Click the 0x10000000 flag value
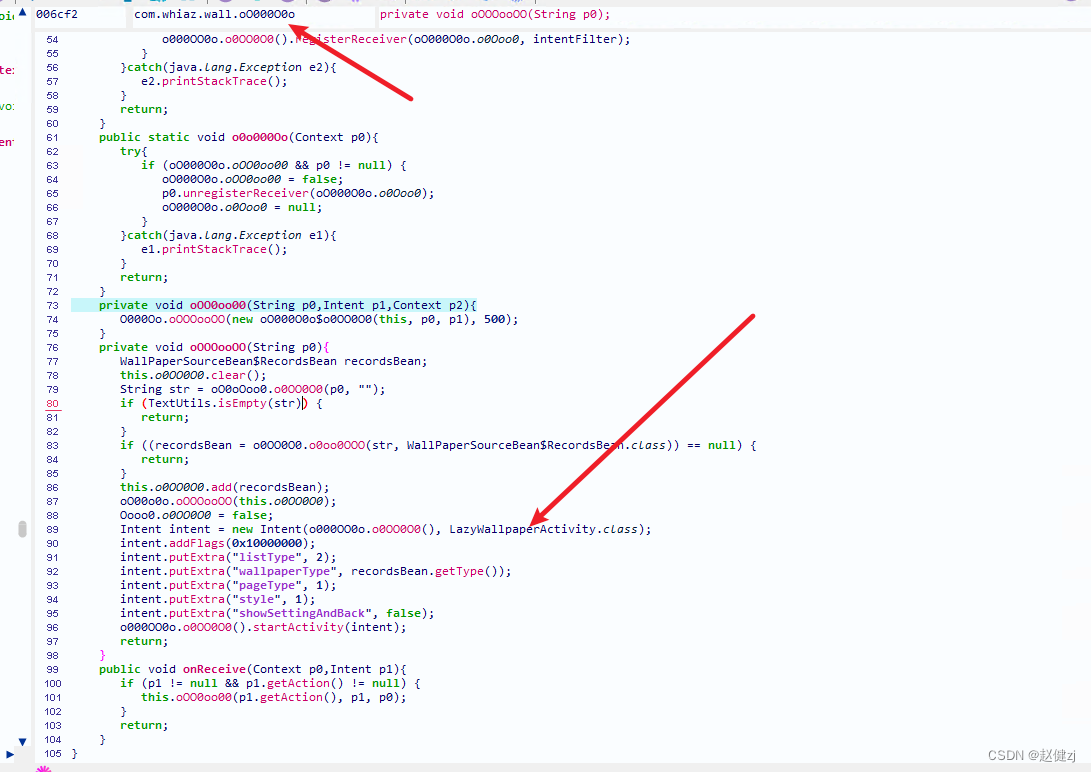 coord(266,543)
